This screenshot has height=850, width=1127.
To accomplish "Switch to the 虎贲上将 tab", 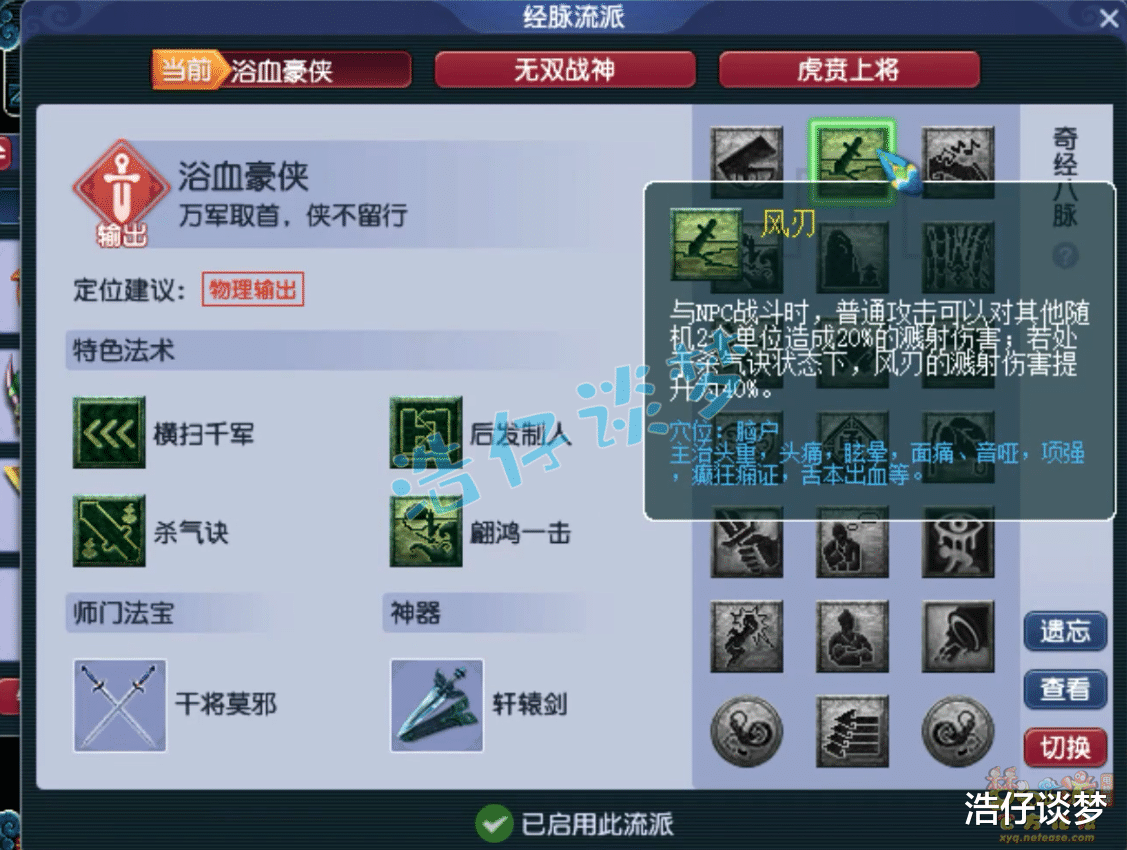I will [x=849, y=70].
